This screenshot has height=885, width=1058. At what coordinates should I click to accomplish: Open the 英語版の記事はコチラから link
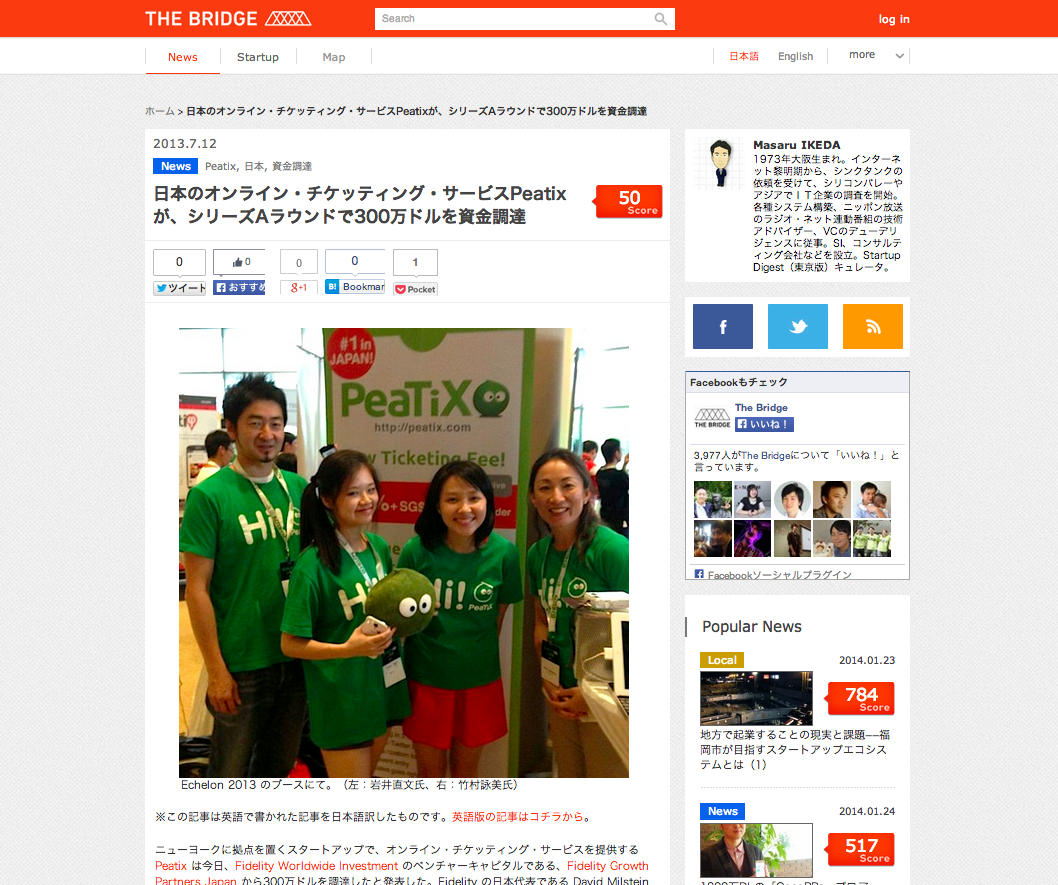click(x=518, y=817)
